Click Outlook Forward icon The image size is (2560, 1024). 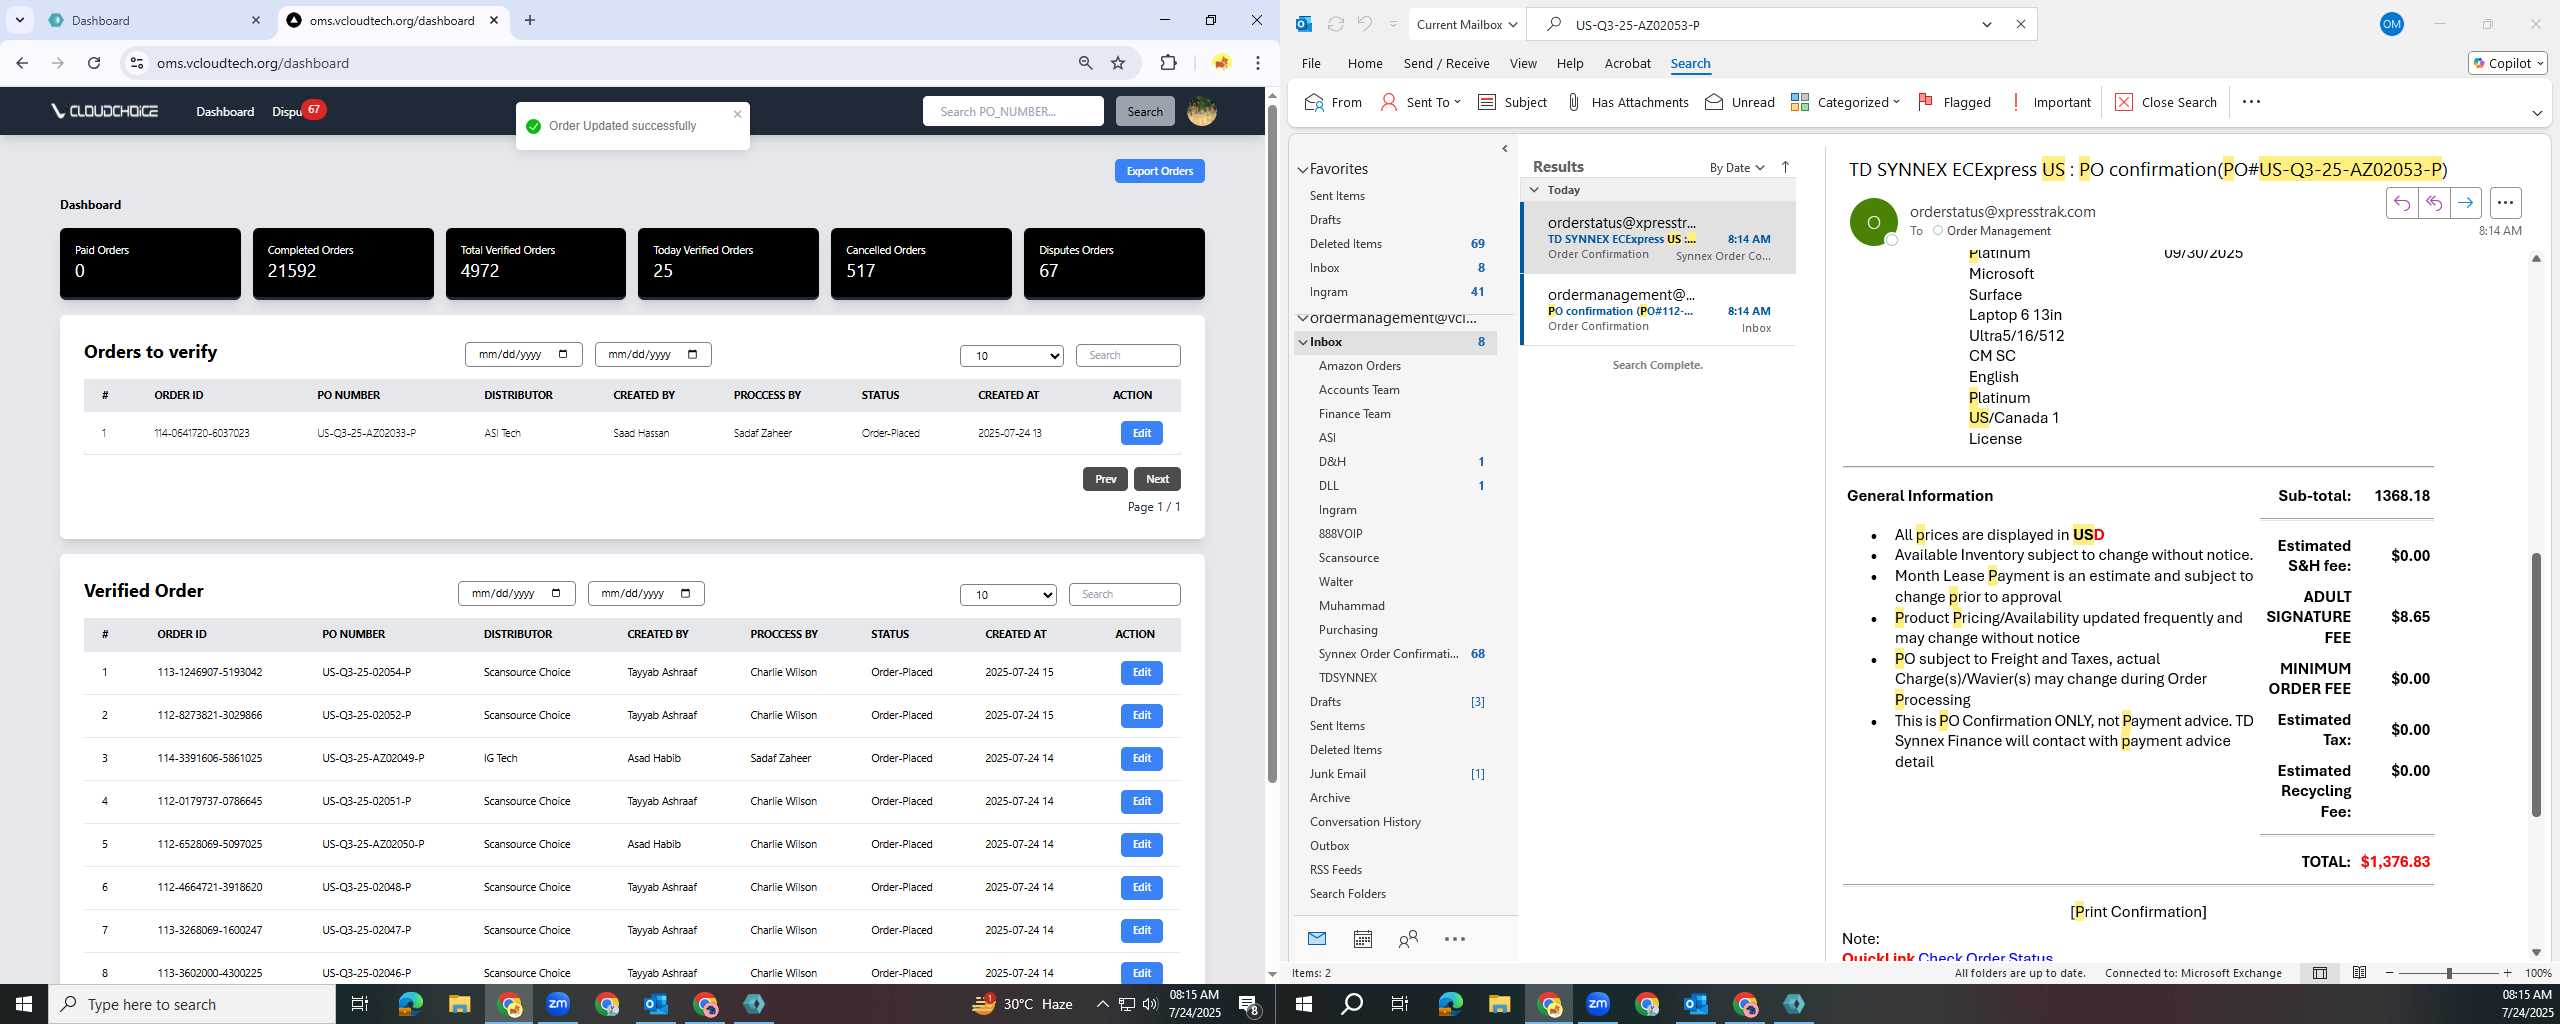point(2466,203)
